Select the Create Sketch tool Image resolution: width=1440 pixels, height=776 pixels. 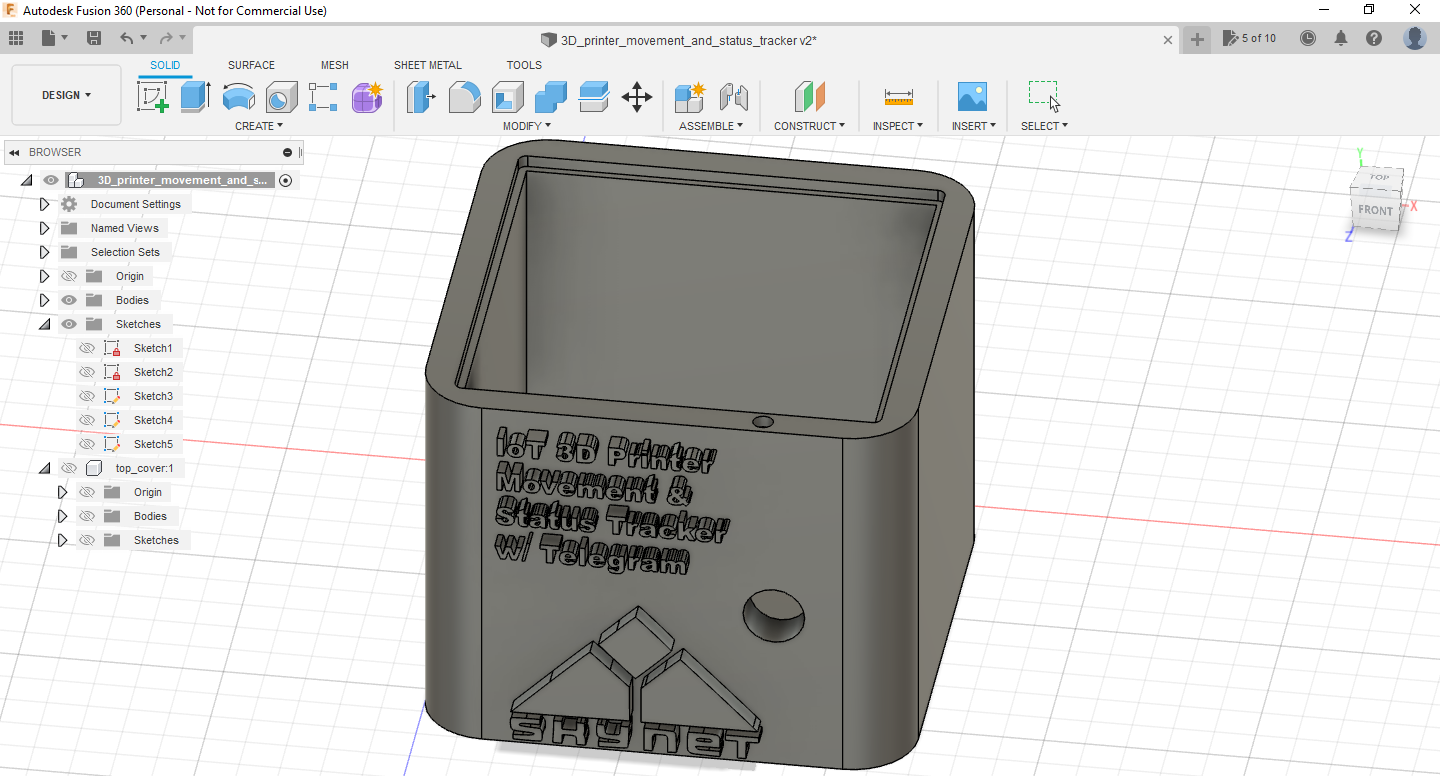[x=153, y=97]
